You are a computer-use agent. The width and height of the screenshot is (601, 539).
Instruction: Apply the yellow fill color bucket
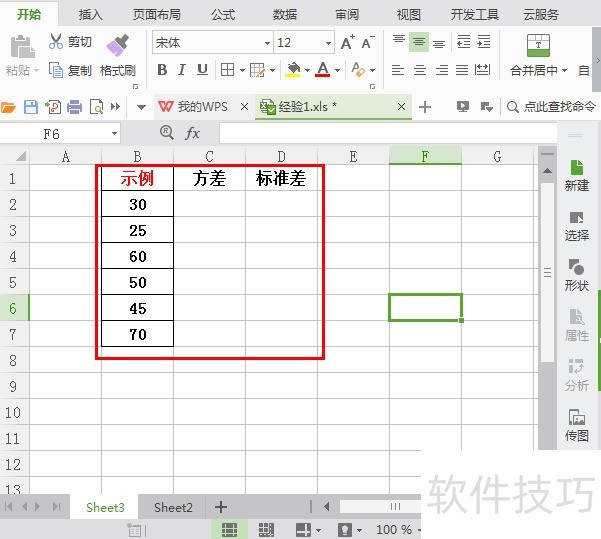coord(293,70)
